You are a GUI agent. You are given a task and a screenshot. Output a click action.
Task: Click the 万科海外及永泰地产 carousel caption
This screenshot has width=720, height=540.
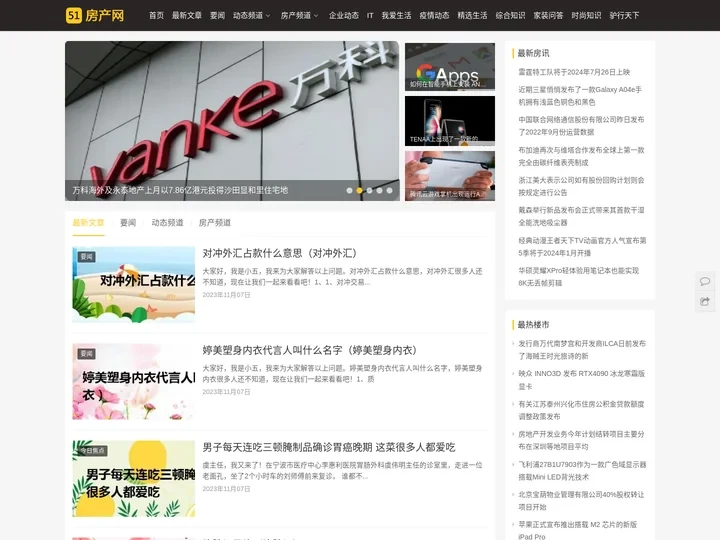pos(180,190)
